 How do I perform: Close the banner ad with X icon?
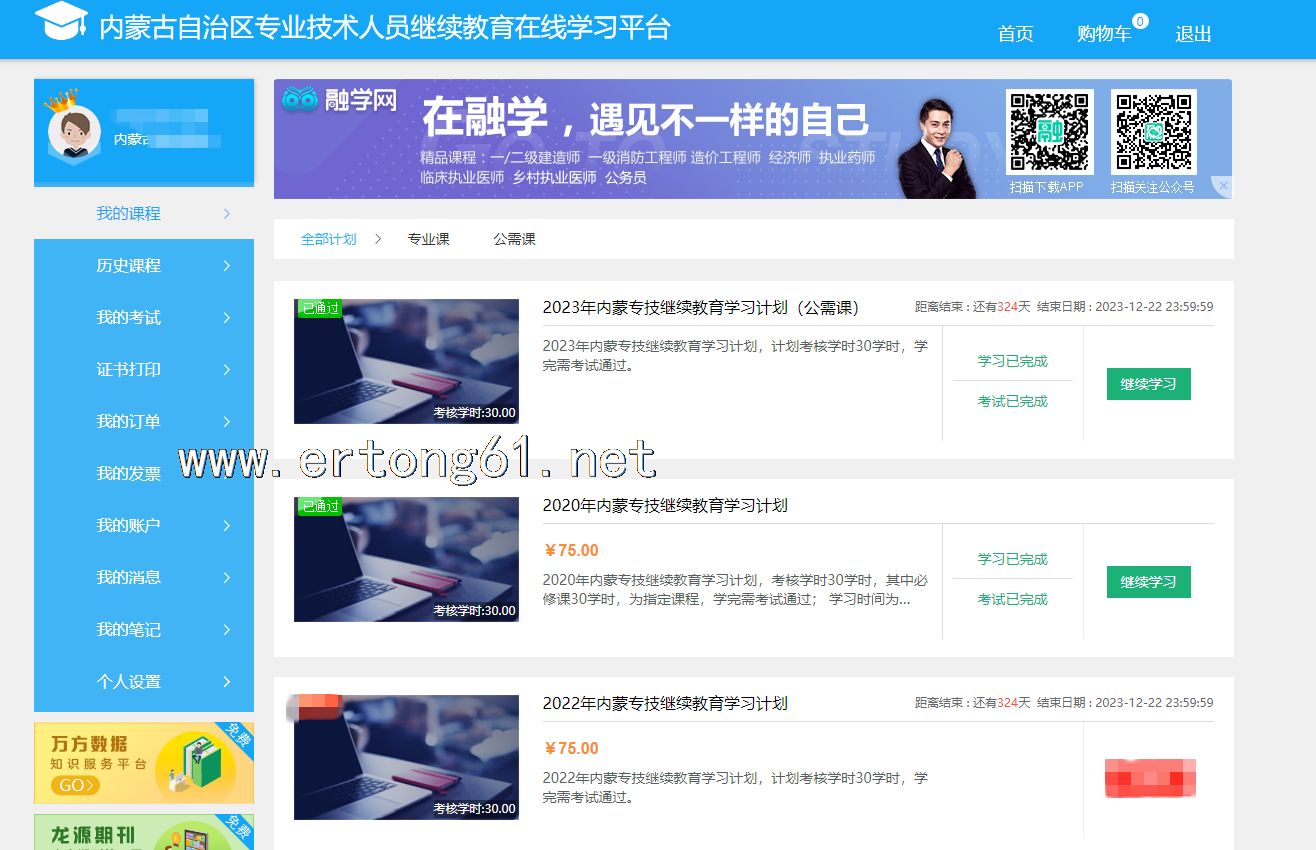pos(1222,186)
